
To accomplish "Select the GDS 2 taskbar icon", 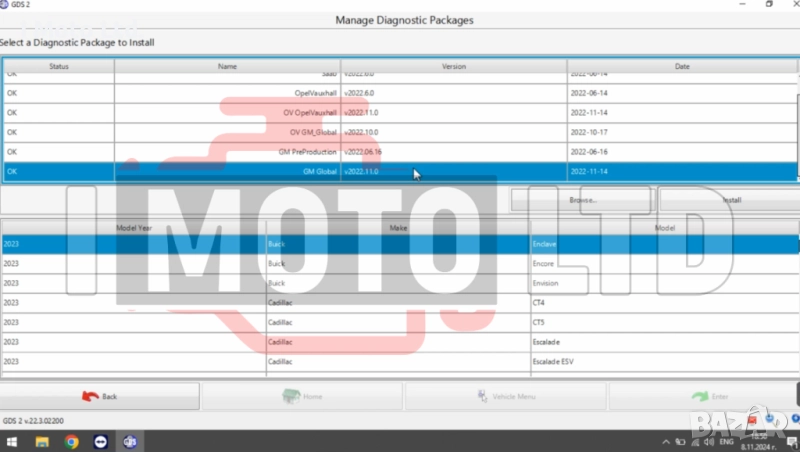I will click(130, 442).
